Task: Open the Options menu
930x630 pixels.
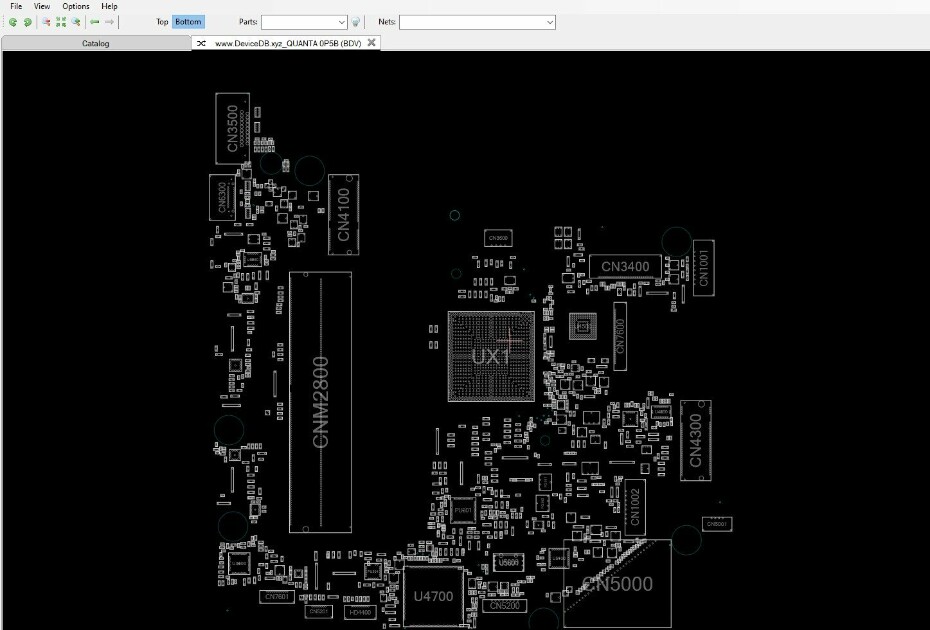Action: [76, 6]
